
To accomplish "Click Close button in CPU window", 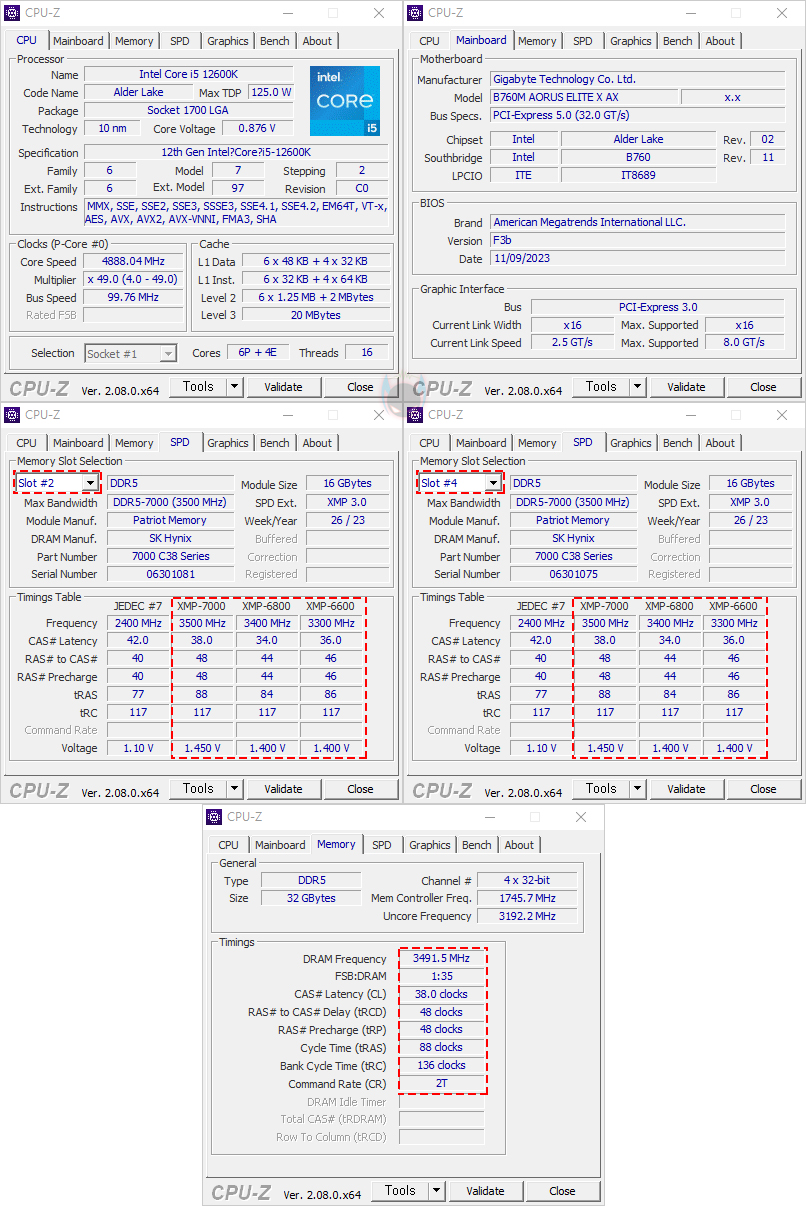I will click(x=360, y=387).
